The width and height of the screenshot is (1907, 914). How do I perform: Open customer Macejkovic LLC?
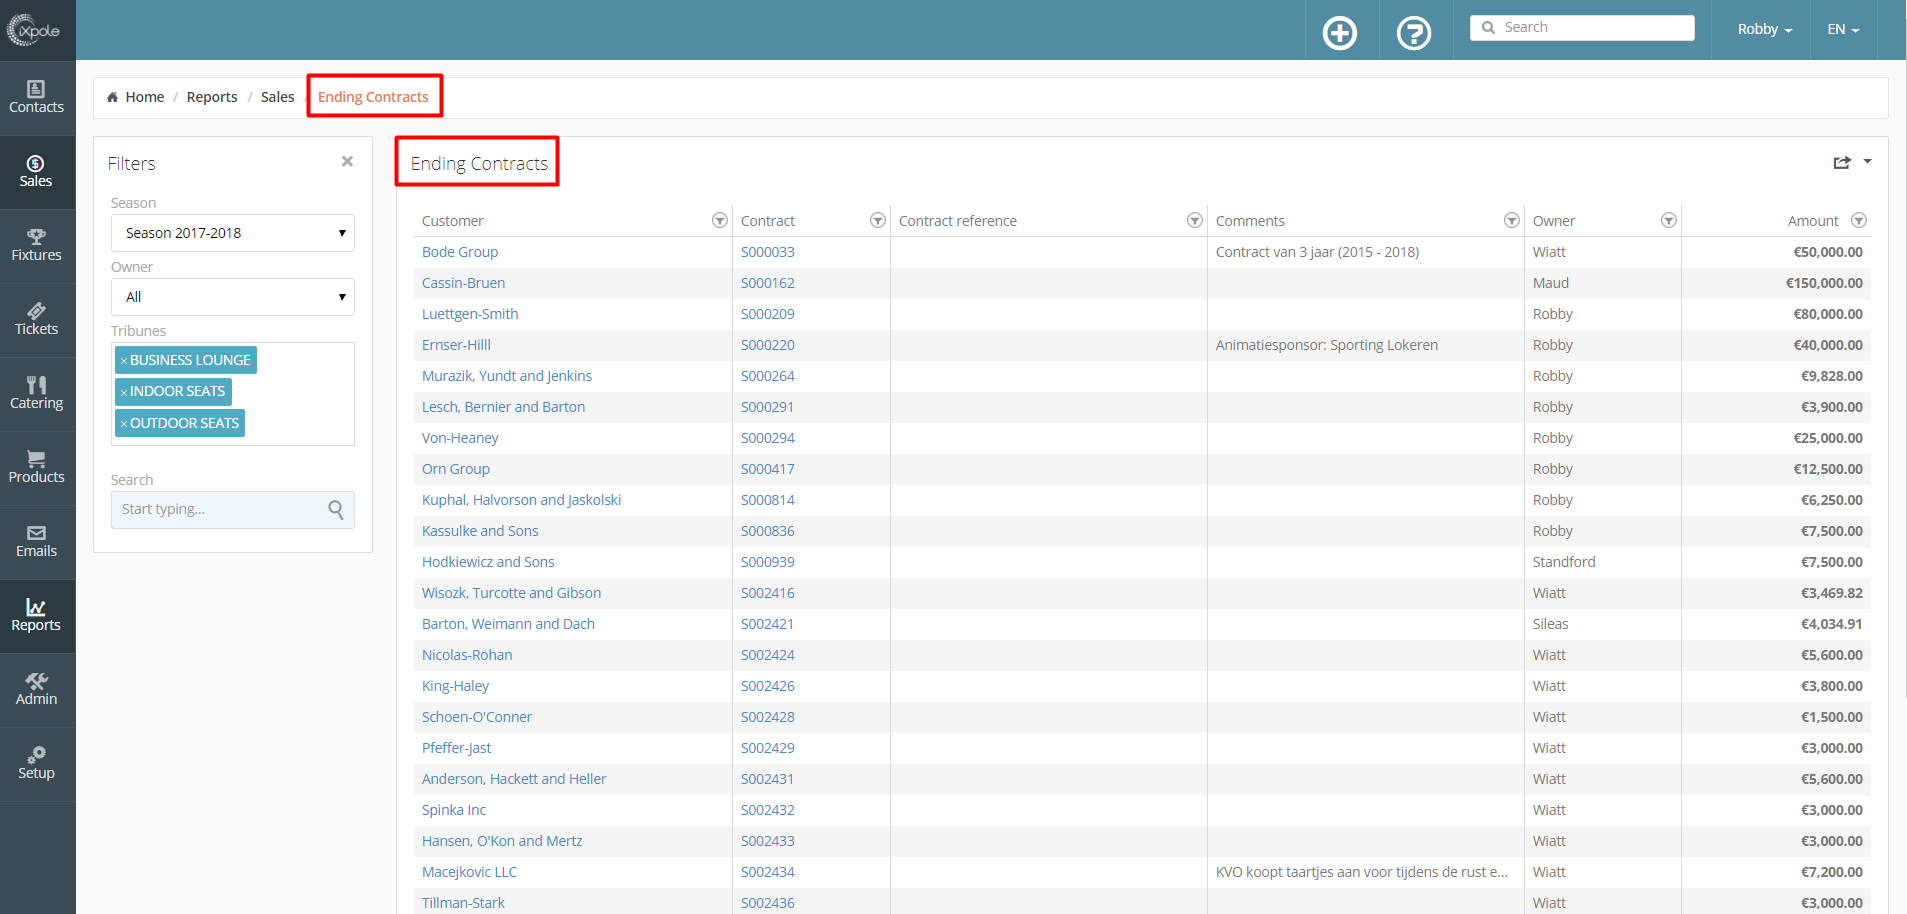click(469, 872)
